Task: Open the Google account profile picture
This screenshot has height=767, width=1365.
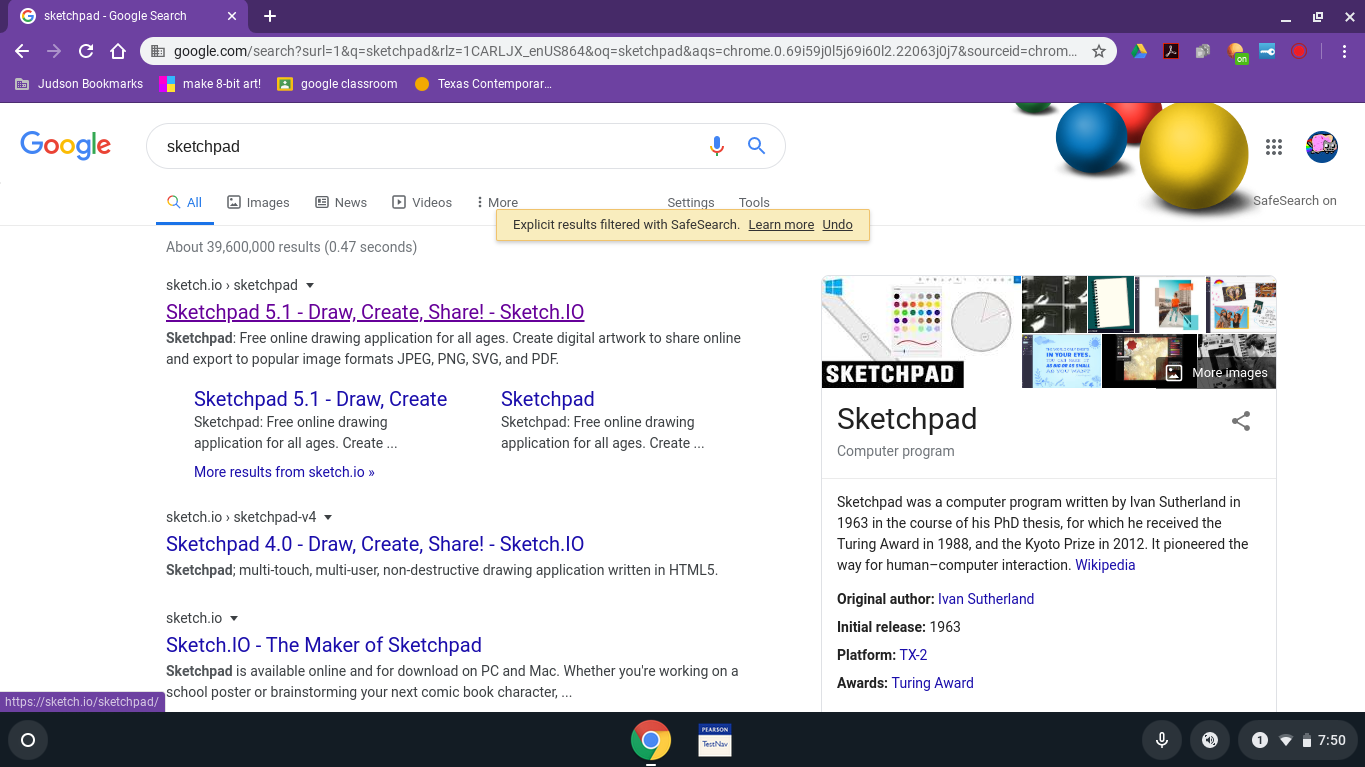Action: coord(1322,147)
